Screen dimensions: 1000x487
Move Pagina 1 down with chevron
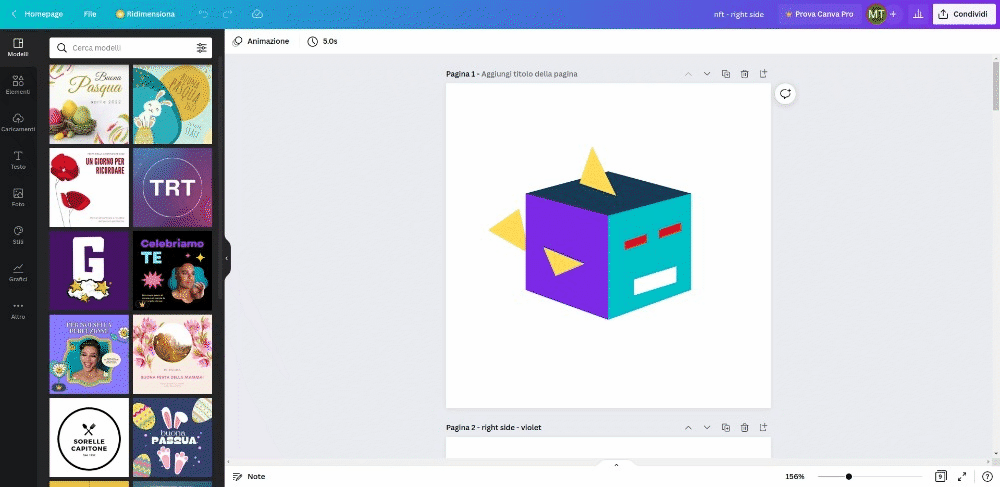tap(707, 74)
